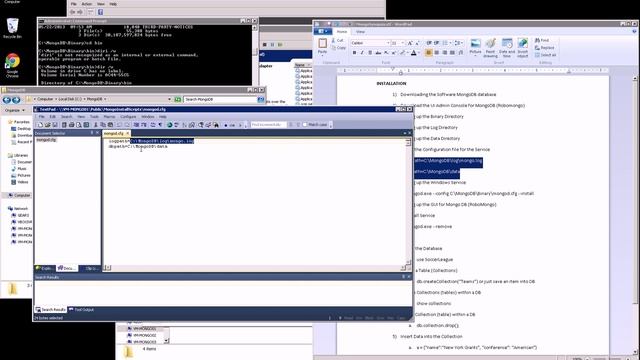Click the Paste icon in TextPad toolbar
Viewport: 640px width, 360px height.
(x=110, y=125)
